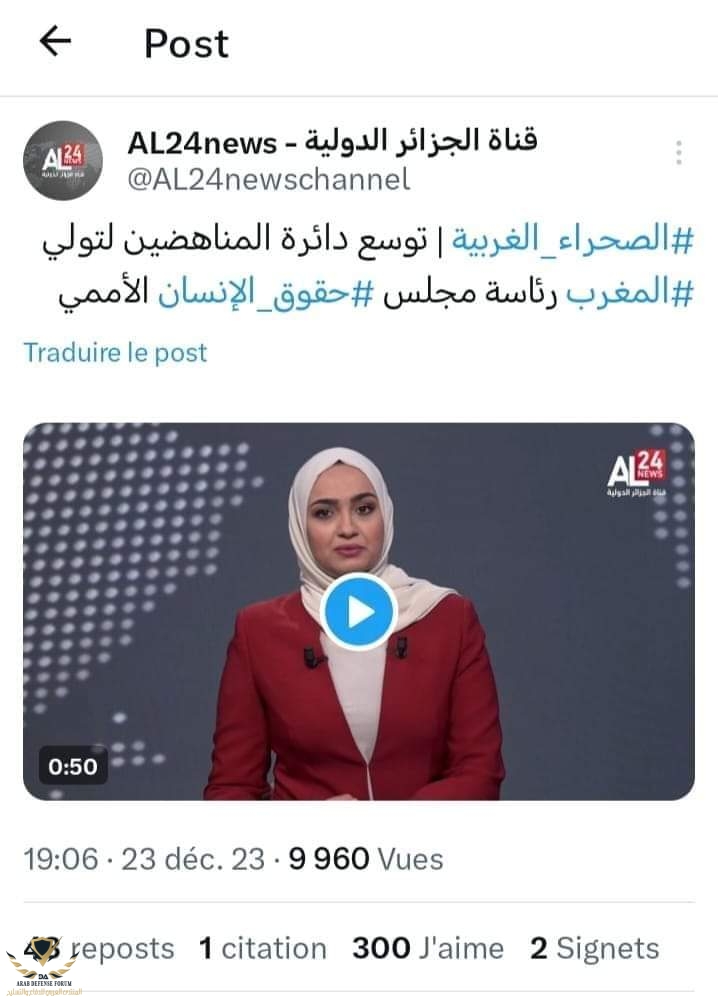The width and height of the screenshot is (718, 998).
Task: Open the video thumbnail of the news anchor
Action: pos(358,611)
